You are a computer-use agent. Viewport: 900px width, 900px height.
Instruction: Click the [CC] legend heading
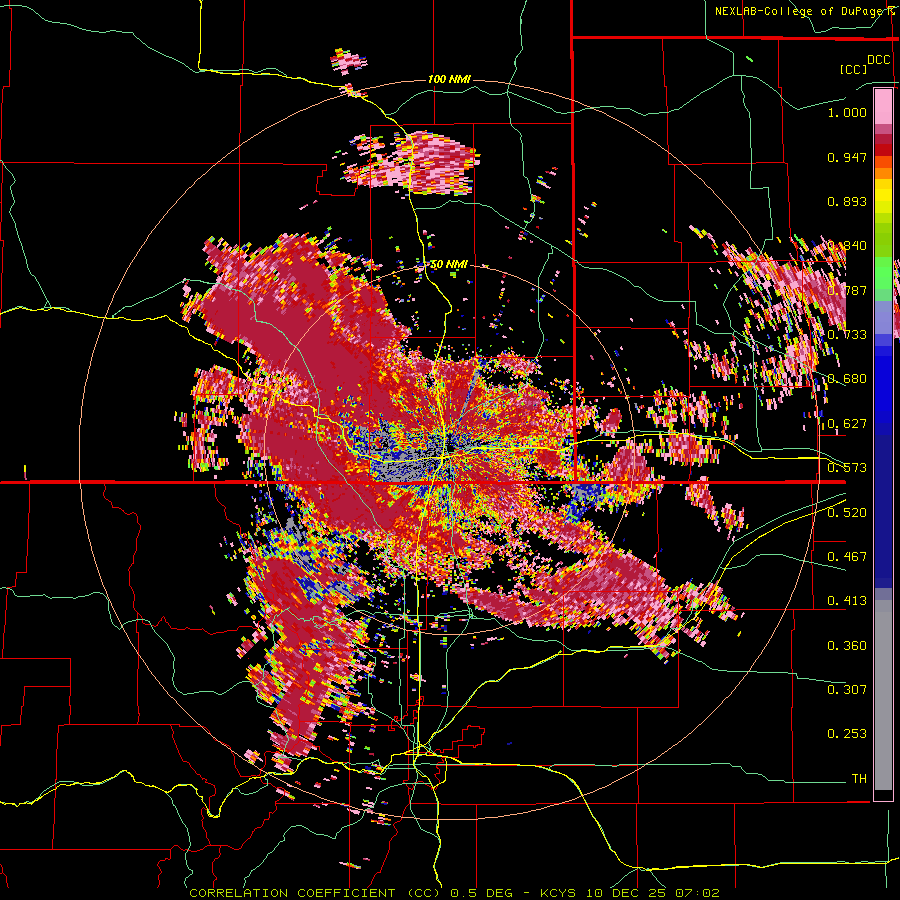tap(854, 69)
